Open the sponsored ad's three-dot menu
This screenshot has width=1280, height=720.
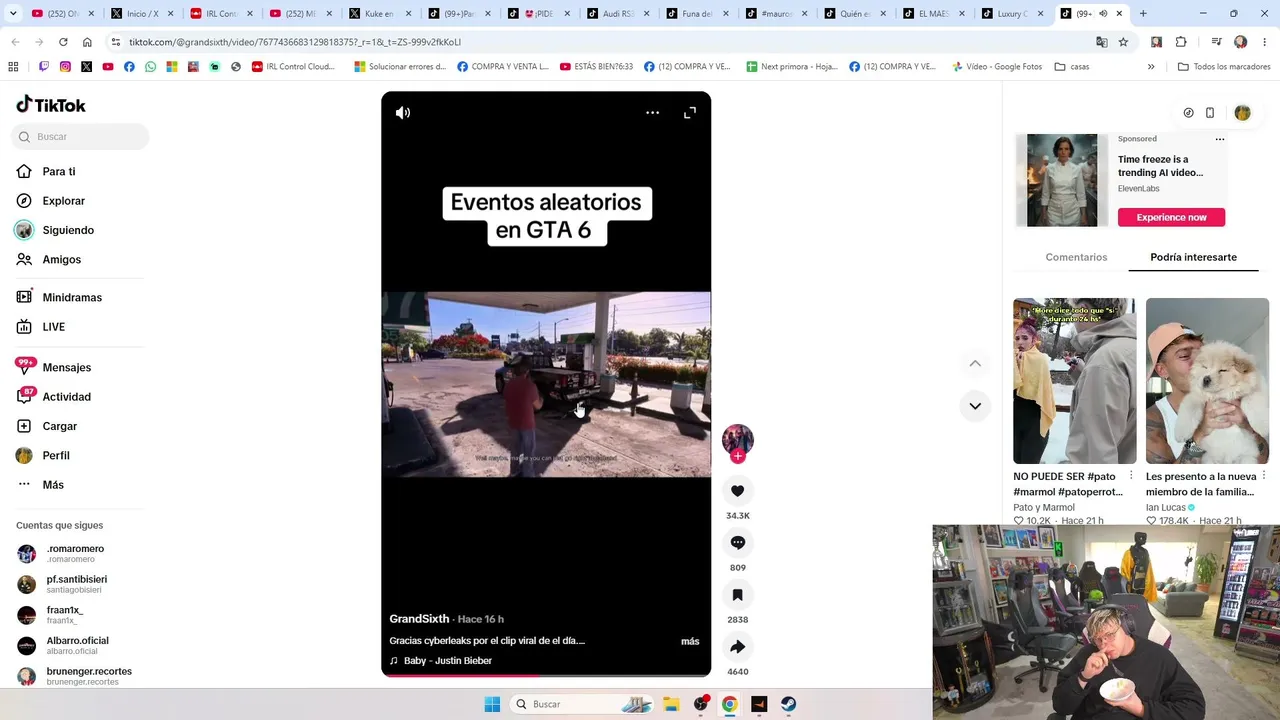[x=1220, y=139]
